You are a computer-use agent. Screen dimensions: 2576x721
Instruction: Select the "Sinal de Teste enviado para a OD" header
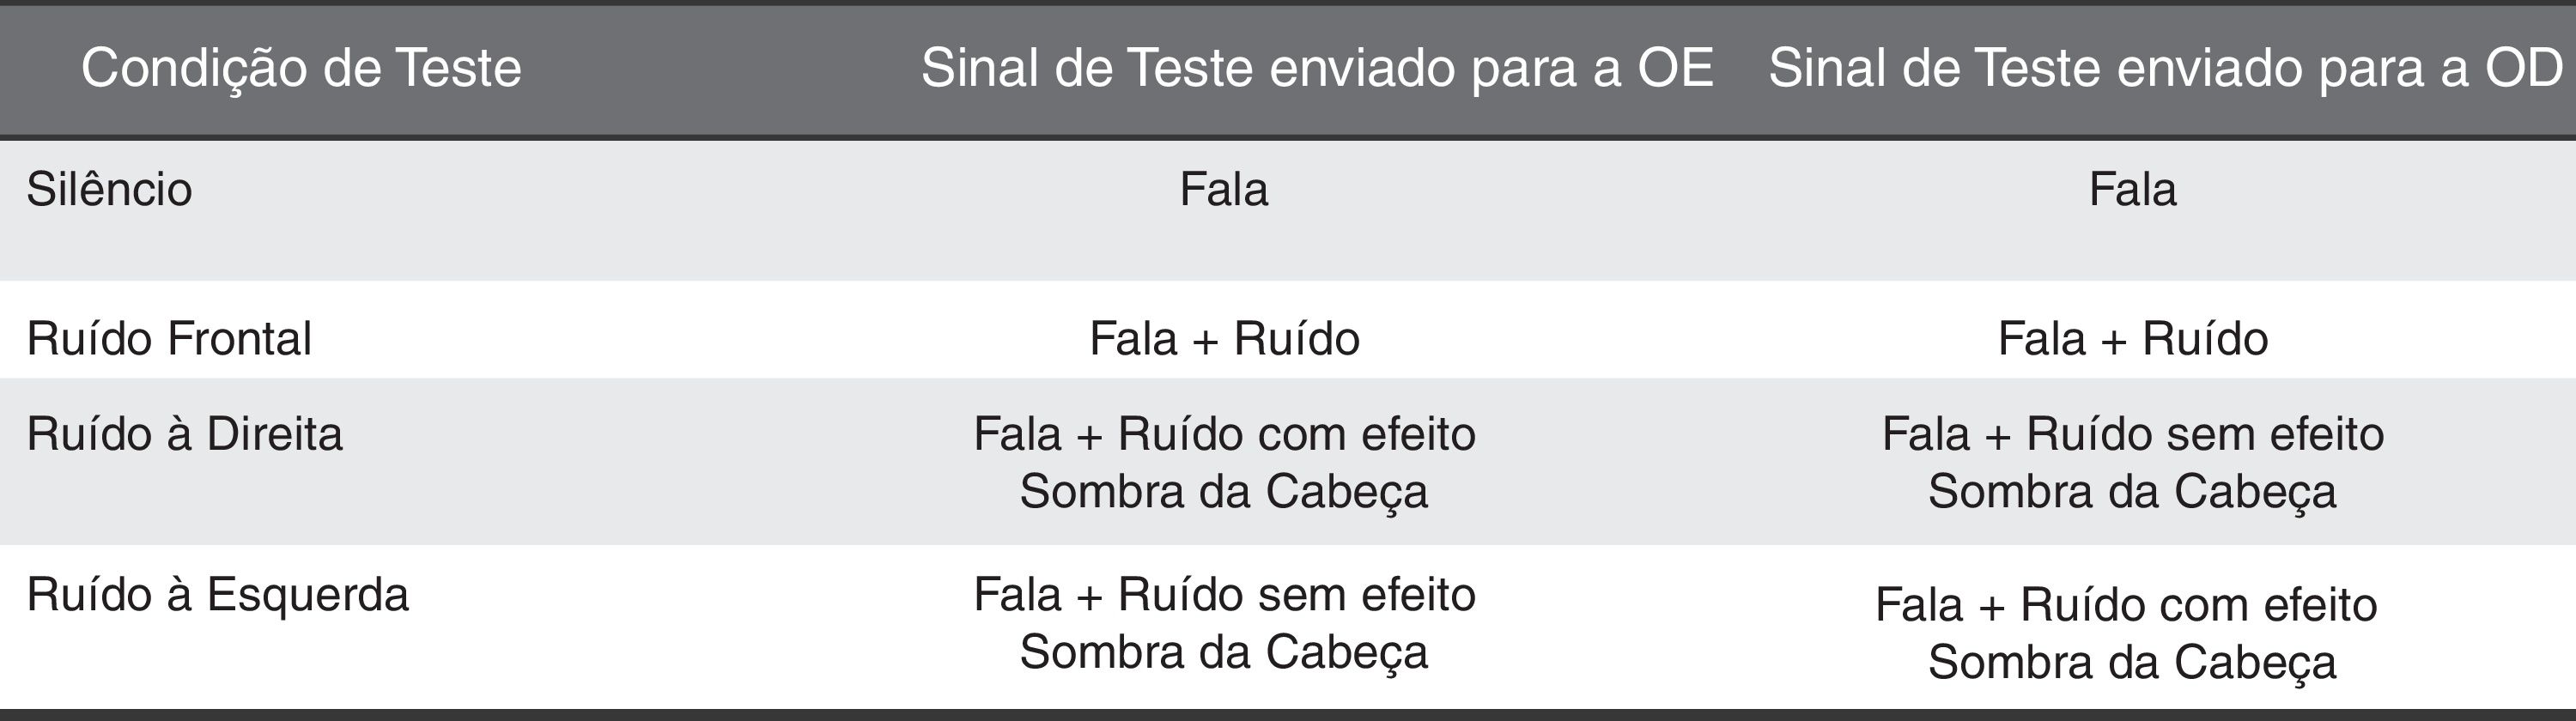click(x=2165, y=68)
